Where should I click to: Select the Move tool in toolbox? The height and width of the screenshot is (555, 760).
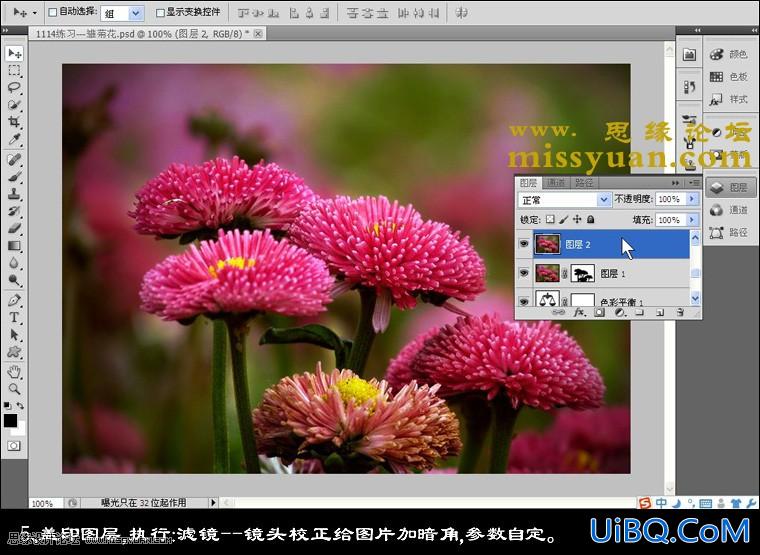(14, 53)
